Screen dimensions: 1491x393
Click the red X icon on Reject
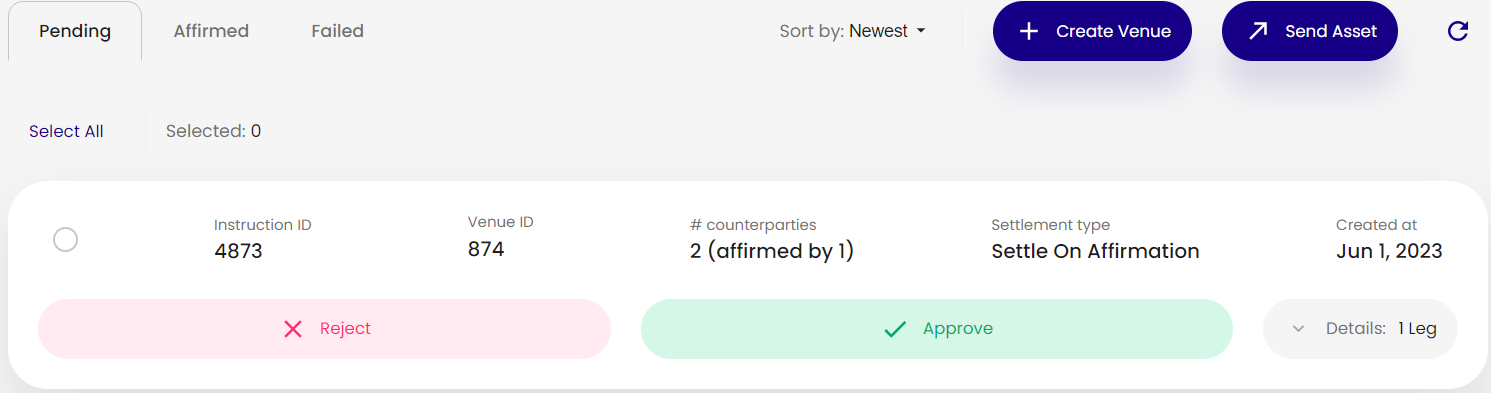tap(293, 329)
